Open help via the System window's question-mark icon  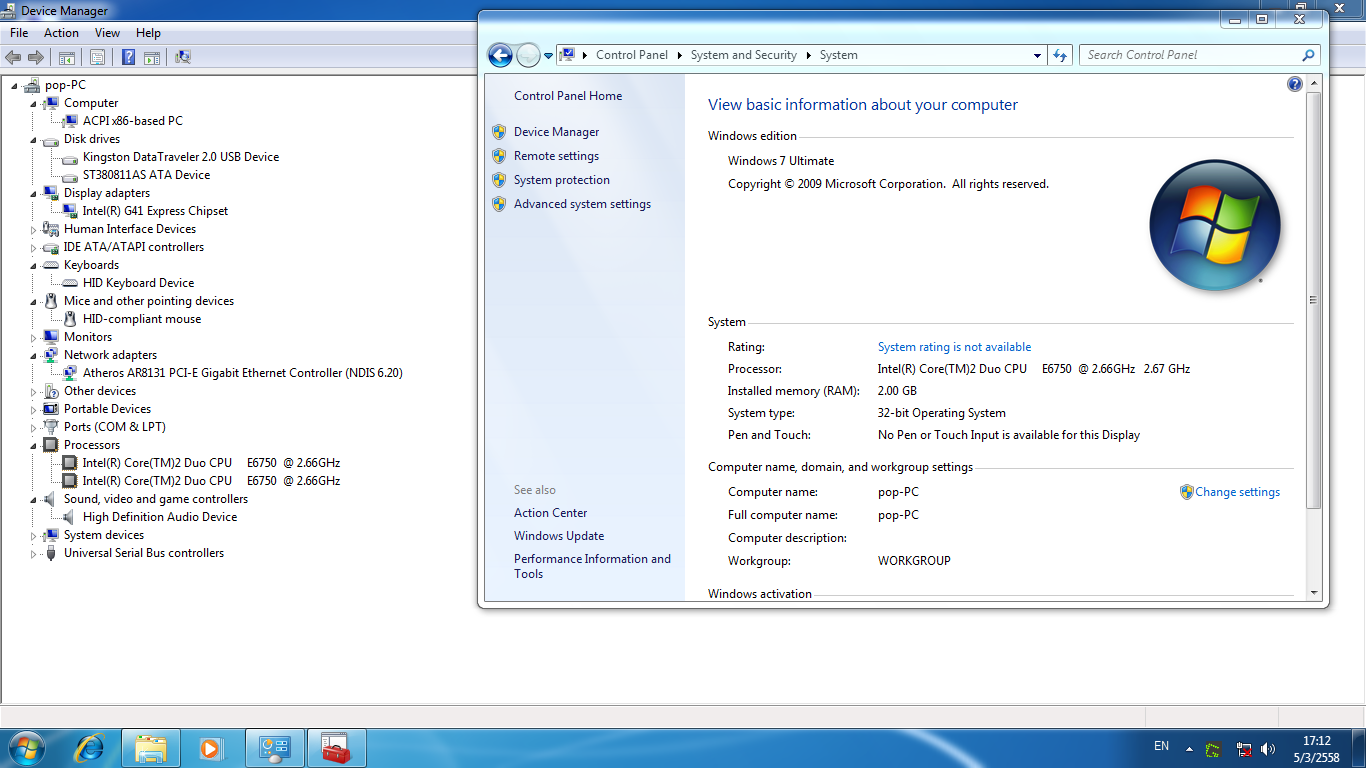click(1295, 84)
